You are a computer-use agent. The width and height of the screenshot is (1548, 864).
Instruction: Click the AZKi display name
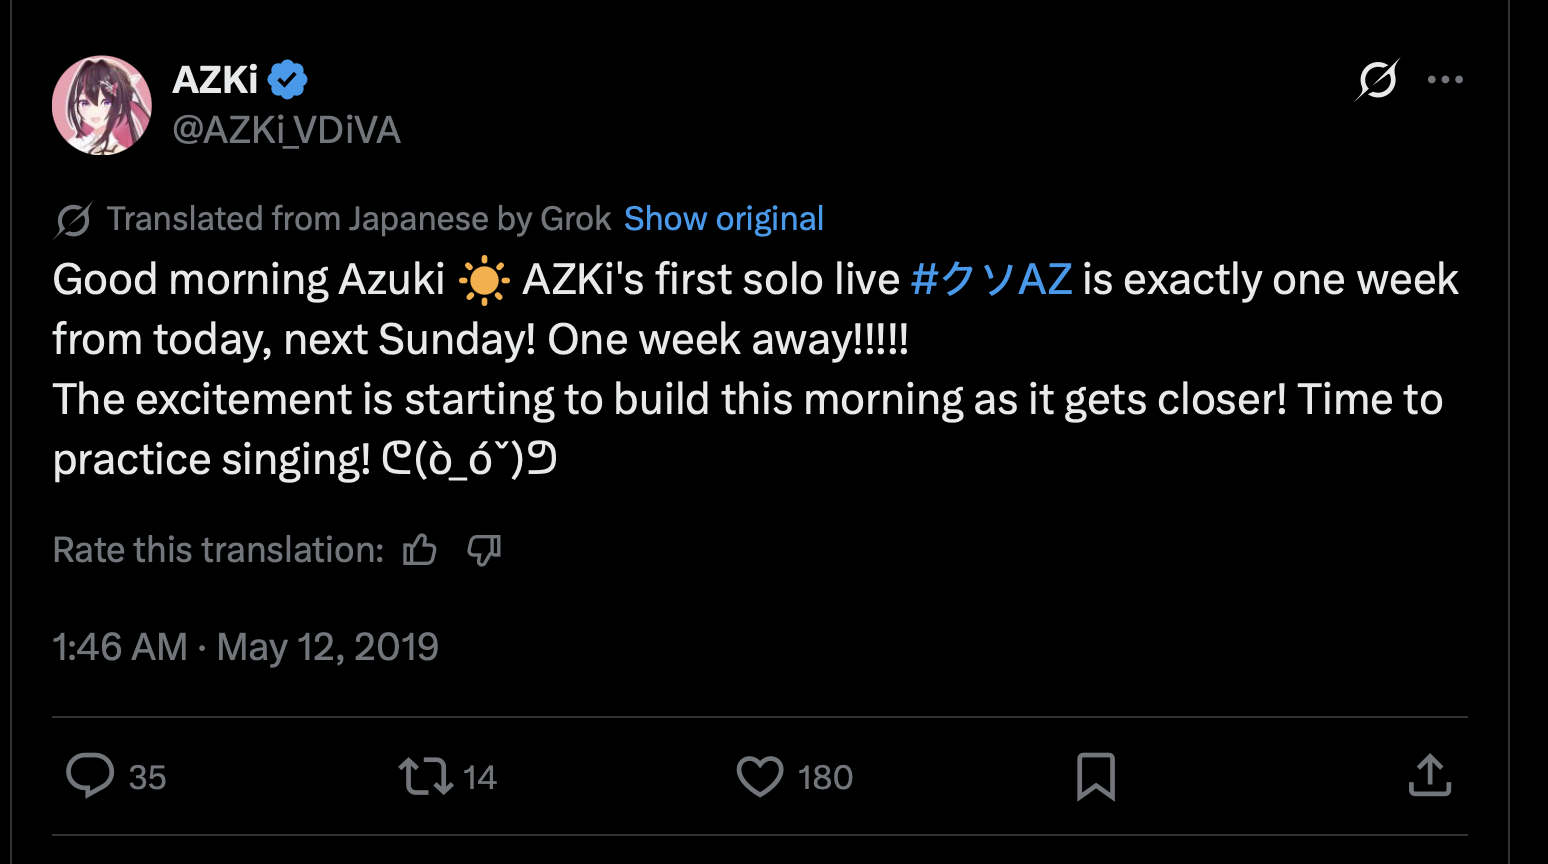click(x=215, y=80)
